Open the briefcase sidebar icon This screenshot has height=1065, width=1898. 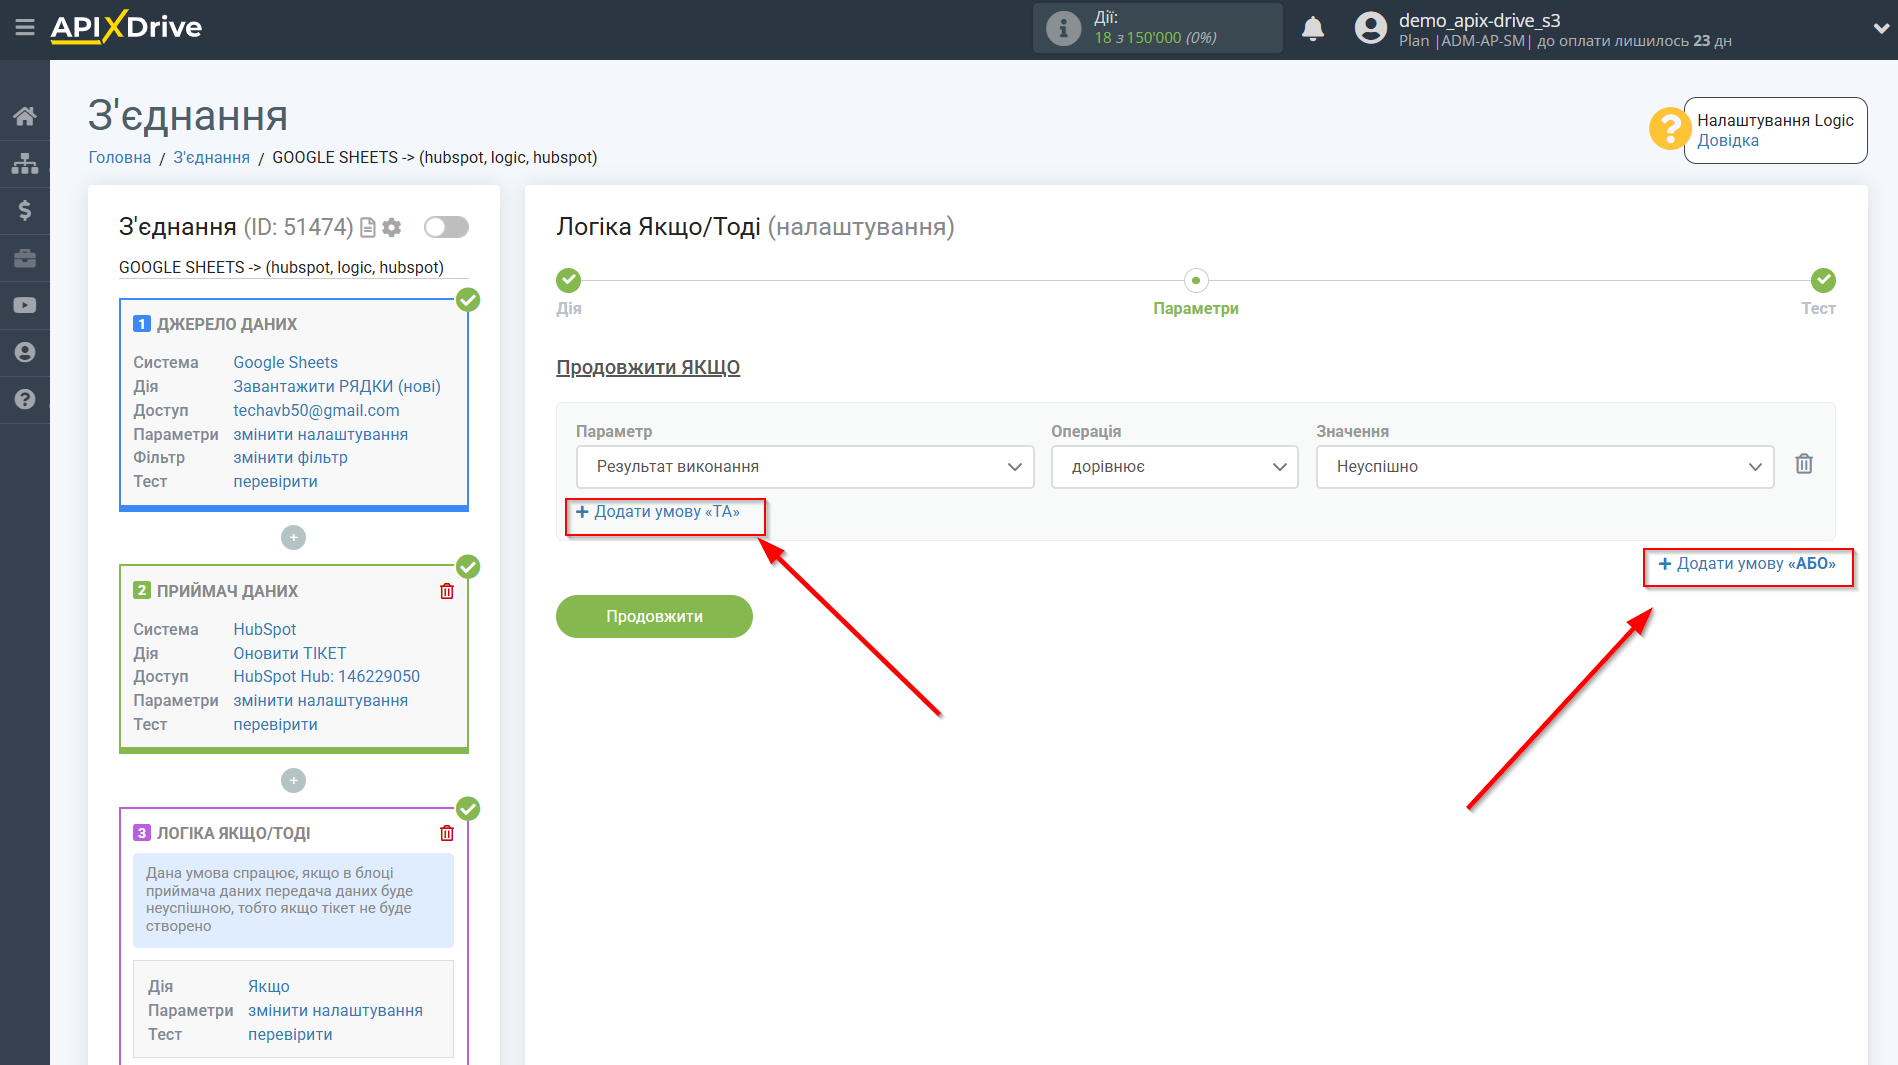click(25, 258)
